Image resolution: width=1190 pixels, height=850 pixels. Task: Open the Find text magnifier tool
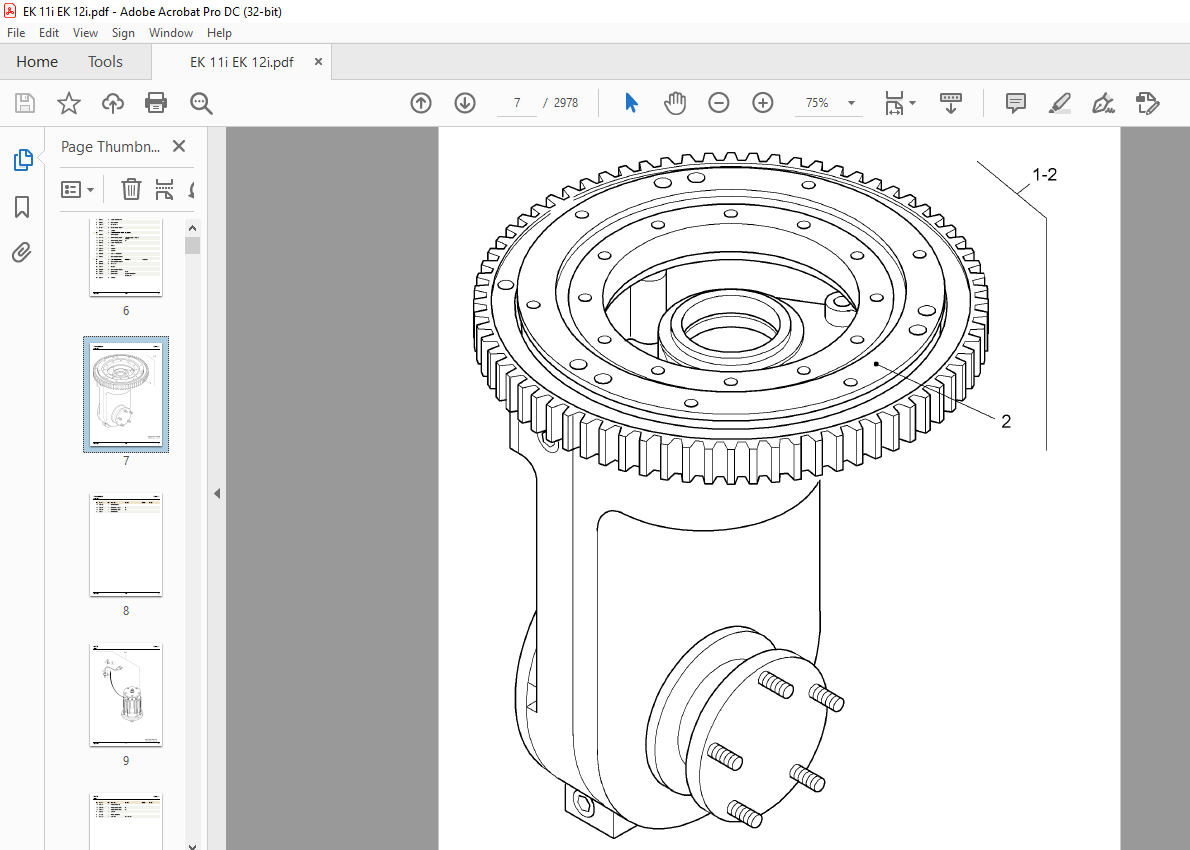point(201,103)
